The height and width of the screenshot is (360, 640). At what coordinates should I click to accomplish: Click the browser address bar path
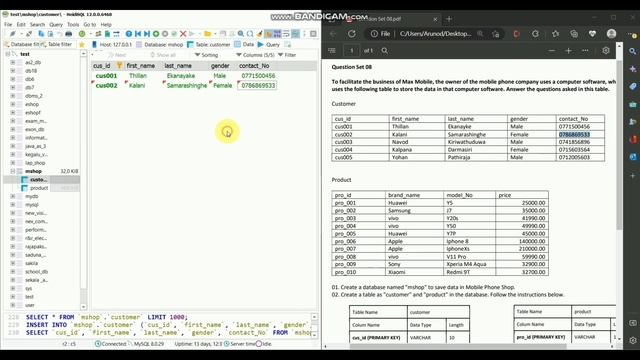point(435,34)
